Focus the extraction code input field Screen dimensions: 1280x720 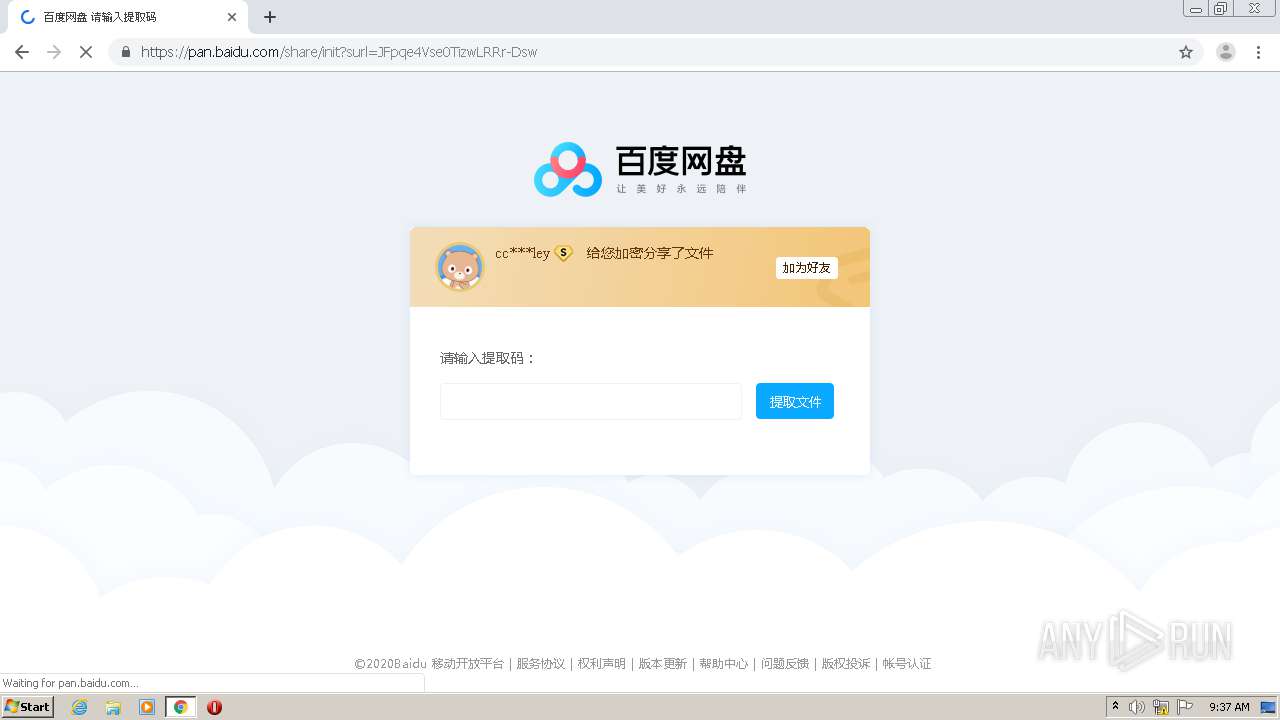coord(591,401)
